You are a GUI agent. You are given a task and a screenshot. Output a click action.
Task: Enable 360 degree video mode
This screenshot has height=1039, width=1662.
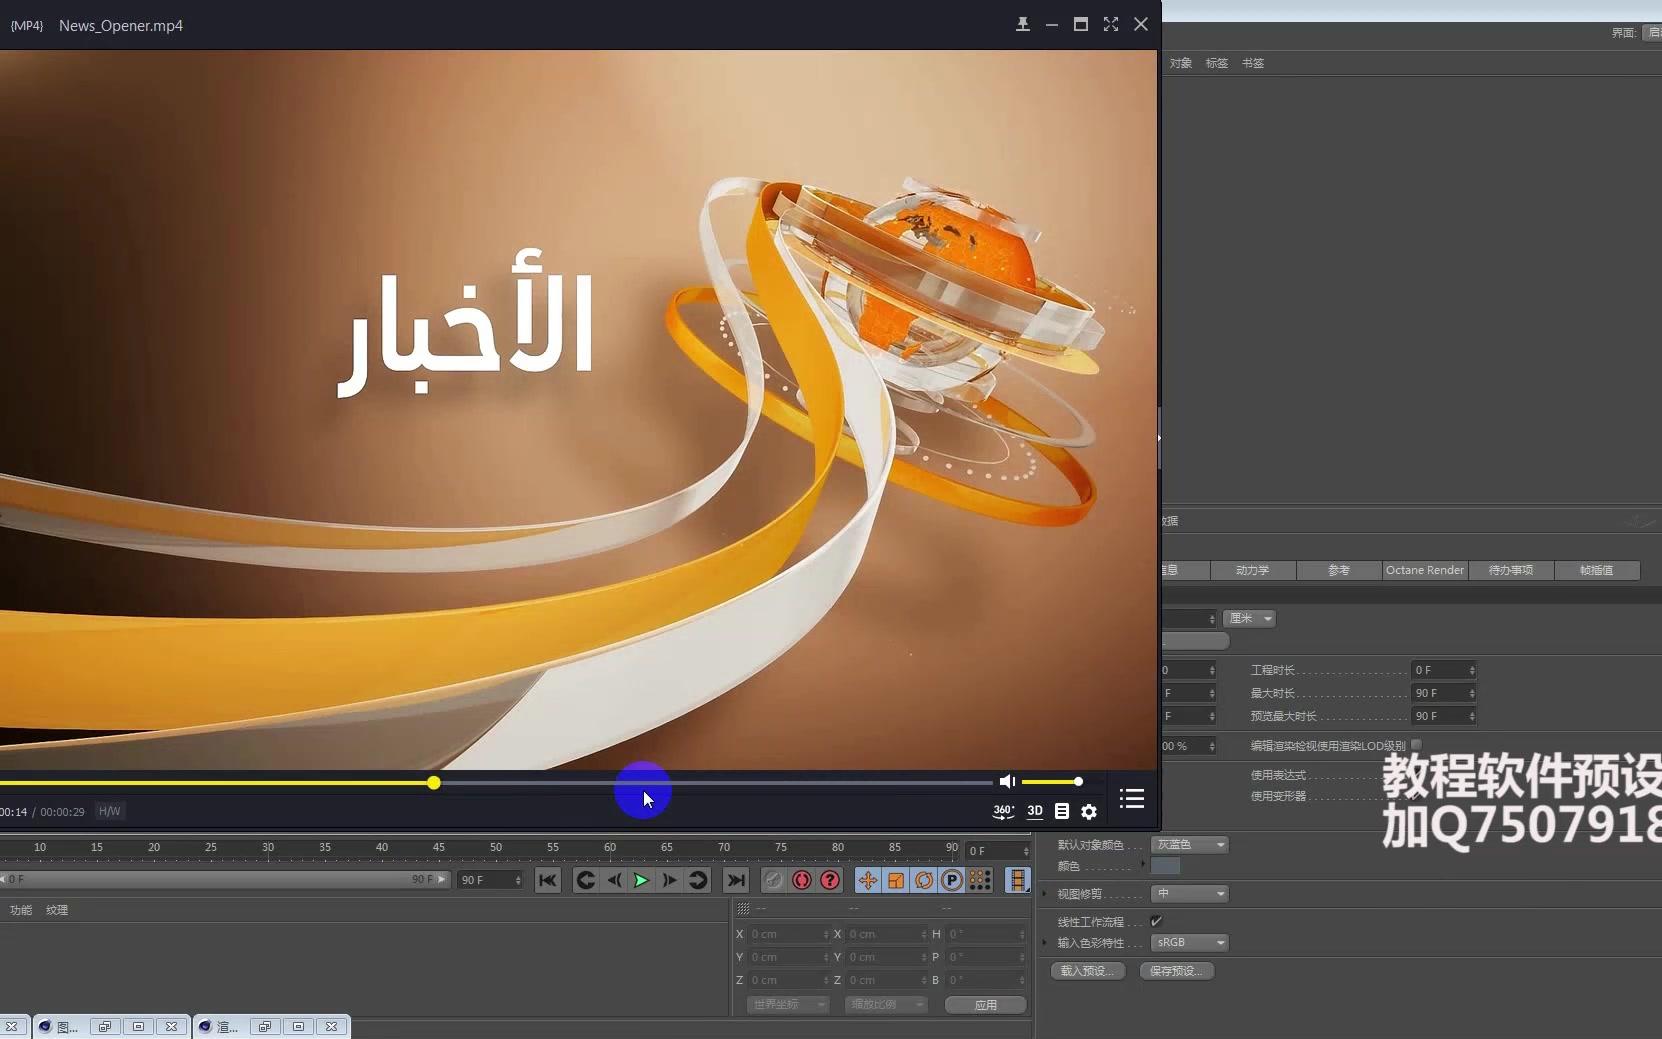(x=1003, y=811)
